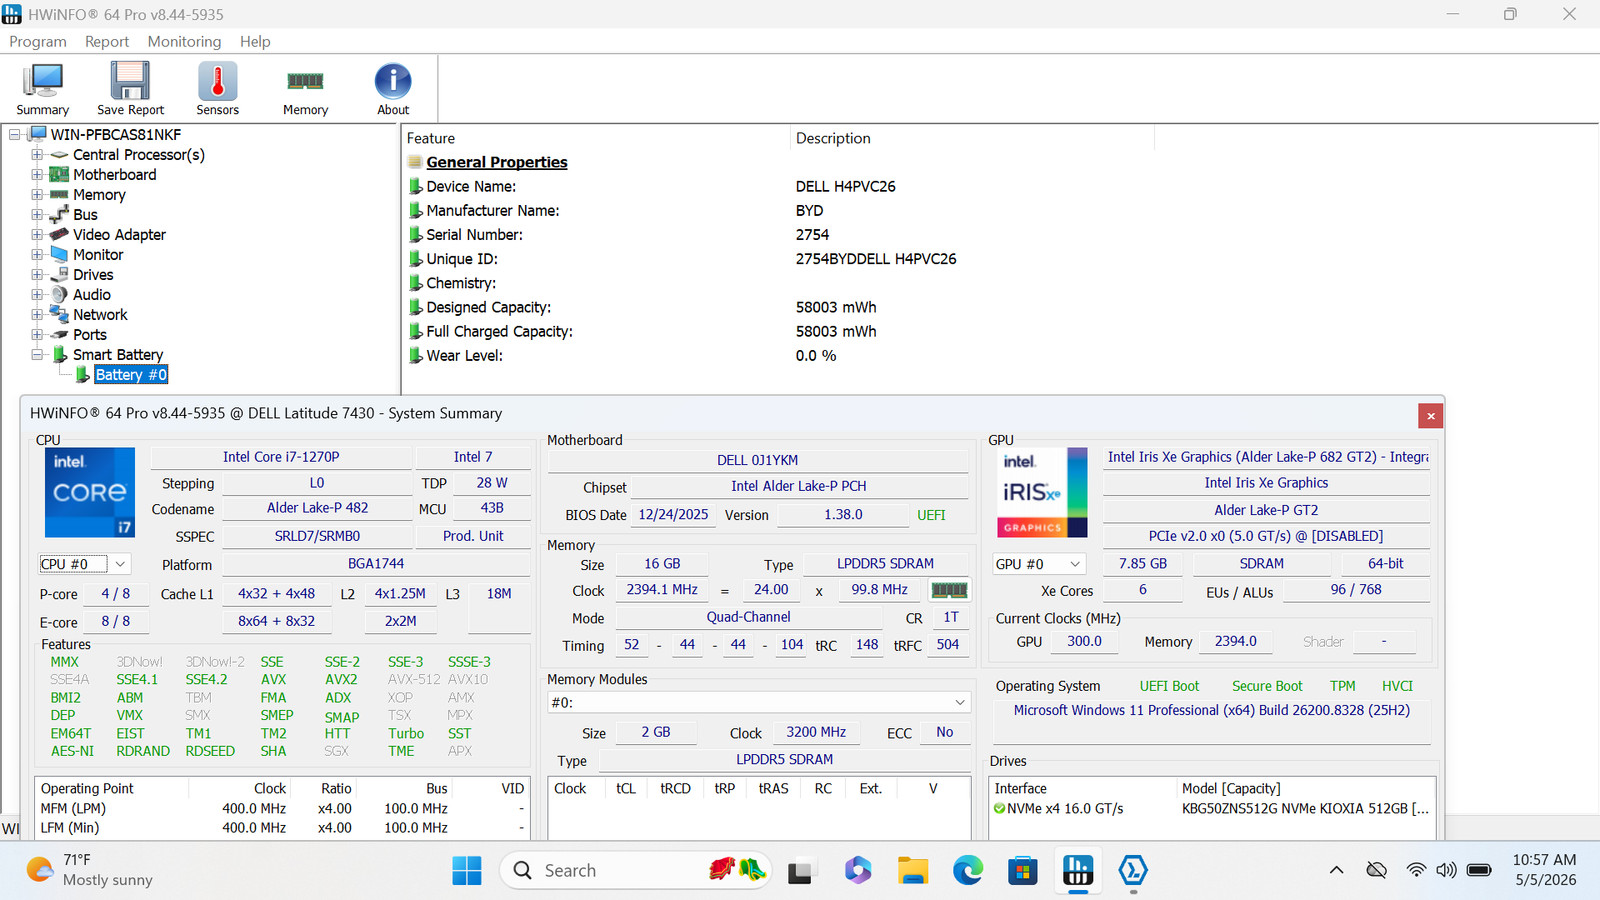The image size is (1600, 900).
Task: Click the DELL 0J1YKM motherboard field
Action: click(758, 460)
